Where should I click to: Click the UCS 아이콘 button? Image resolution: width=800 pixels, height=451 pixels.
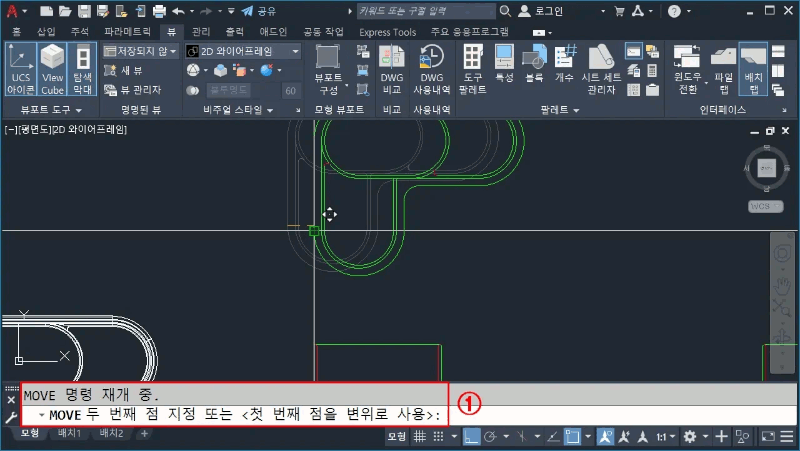coord(20,68)
